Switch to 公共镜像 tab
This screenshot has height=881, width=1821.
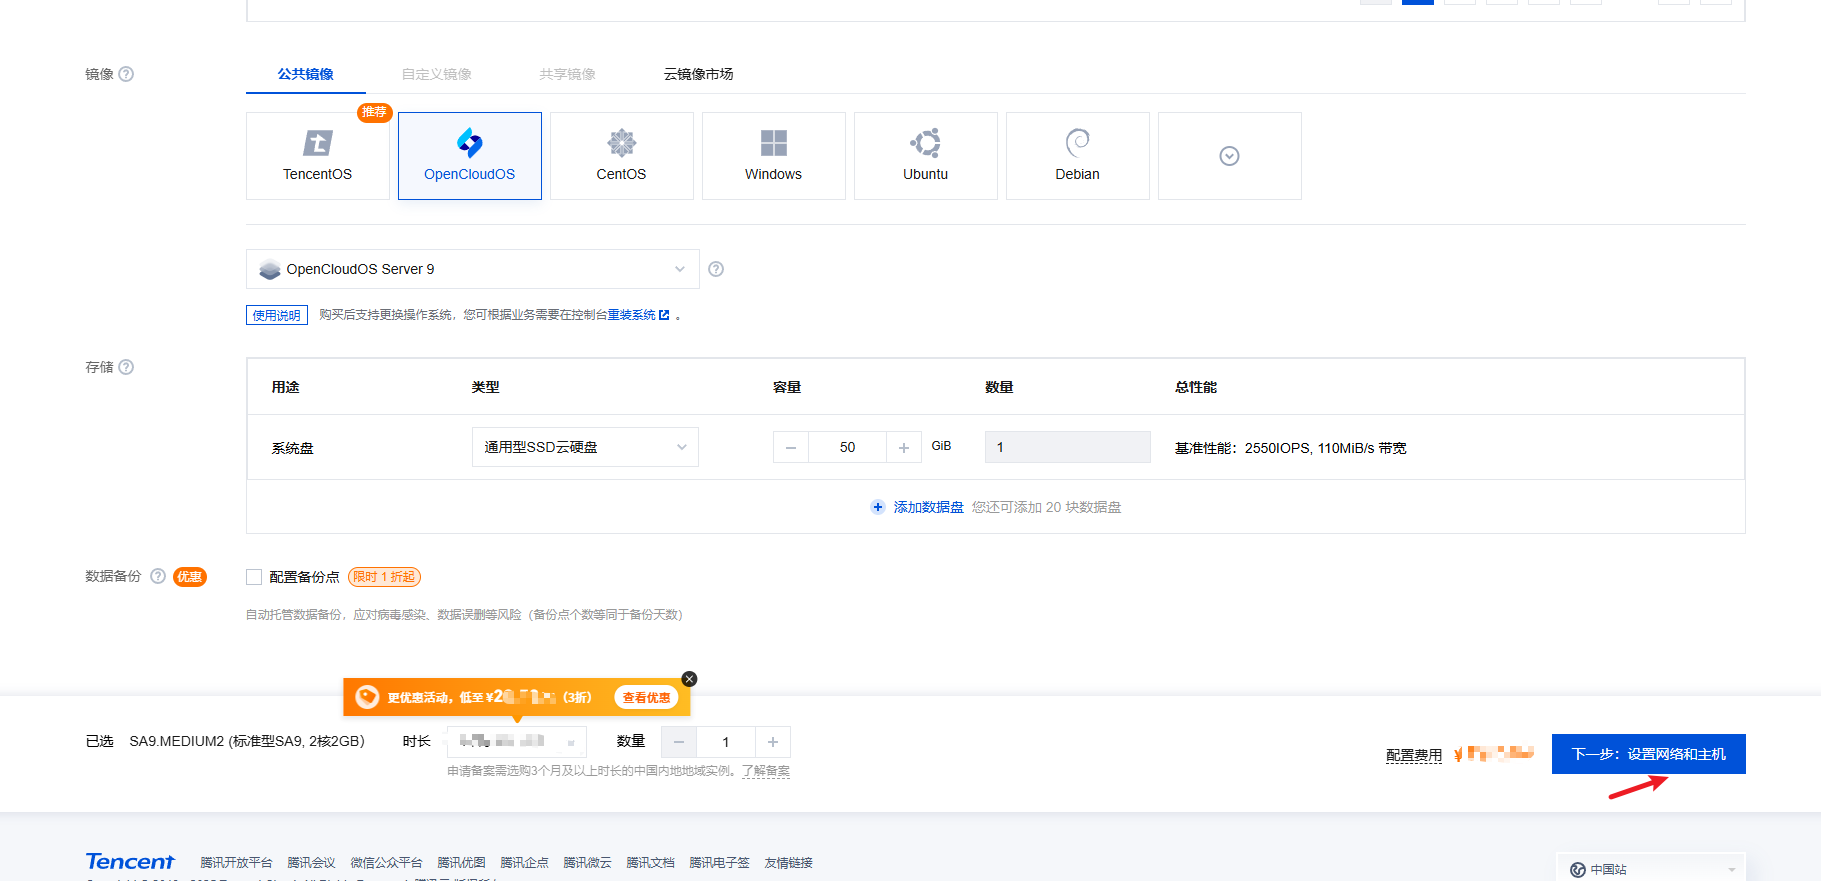[306, 74]
